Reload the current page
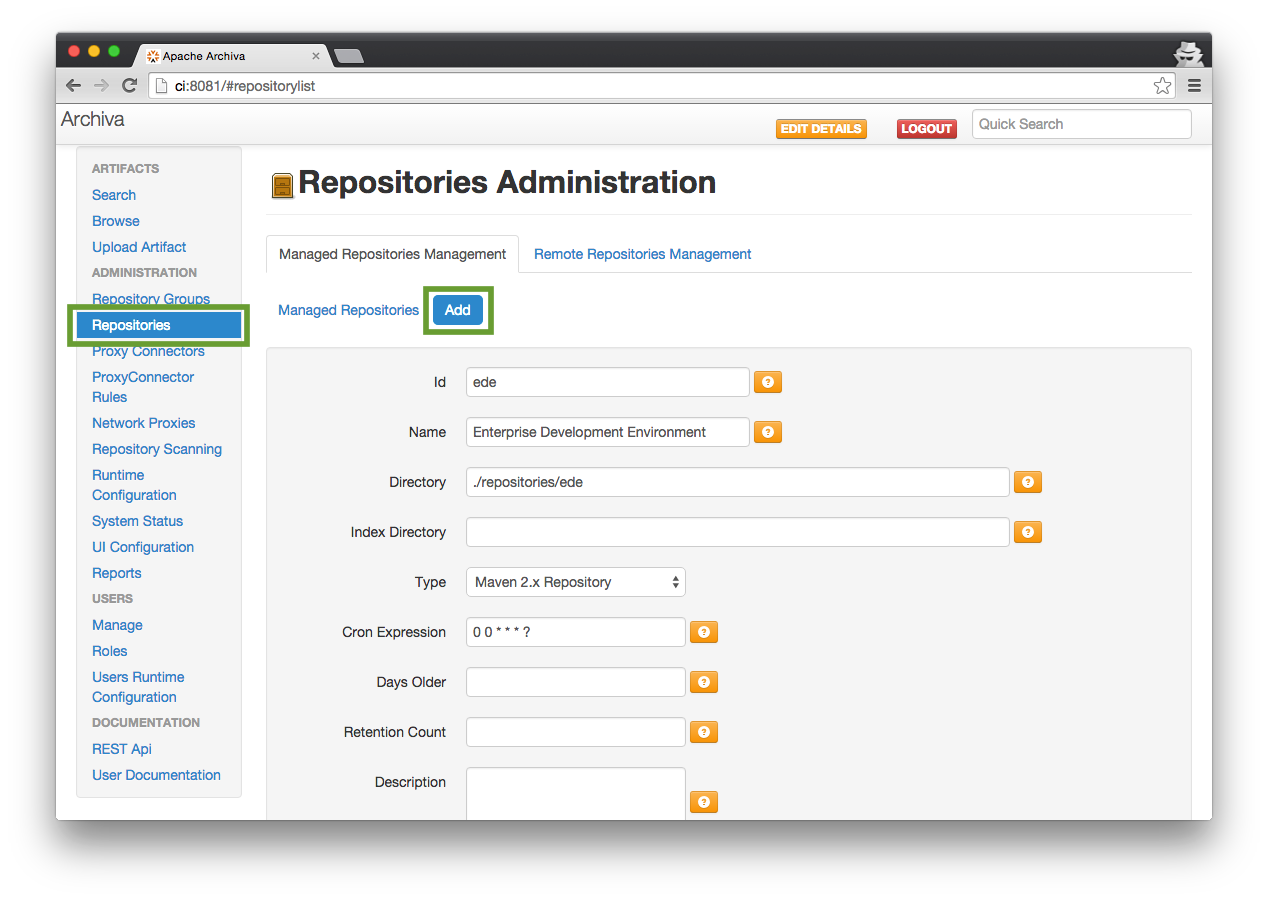This screenshot has height=900, width=1268. pos(129,86)
